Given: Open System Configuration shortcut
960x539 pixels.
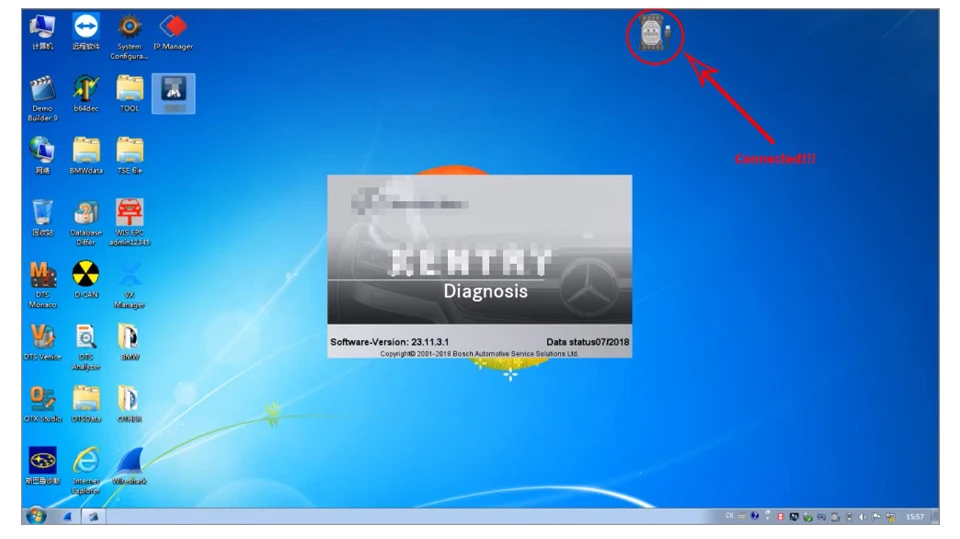Looking at the screenshot, I should [129, 37].
